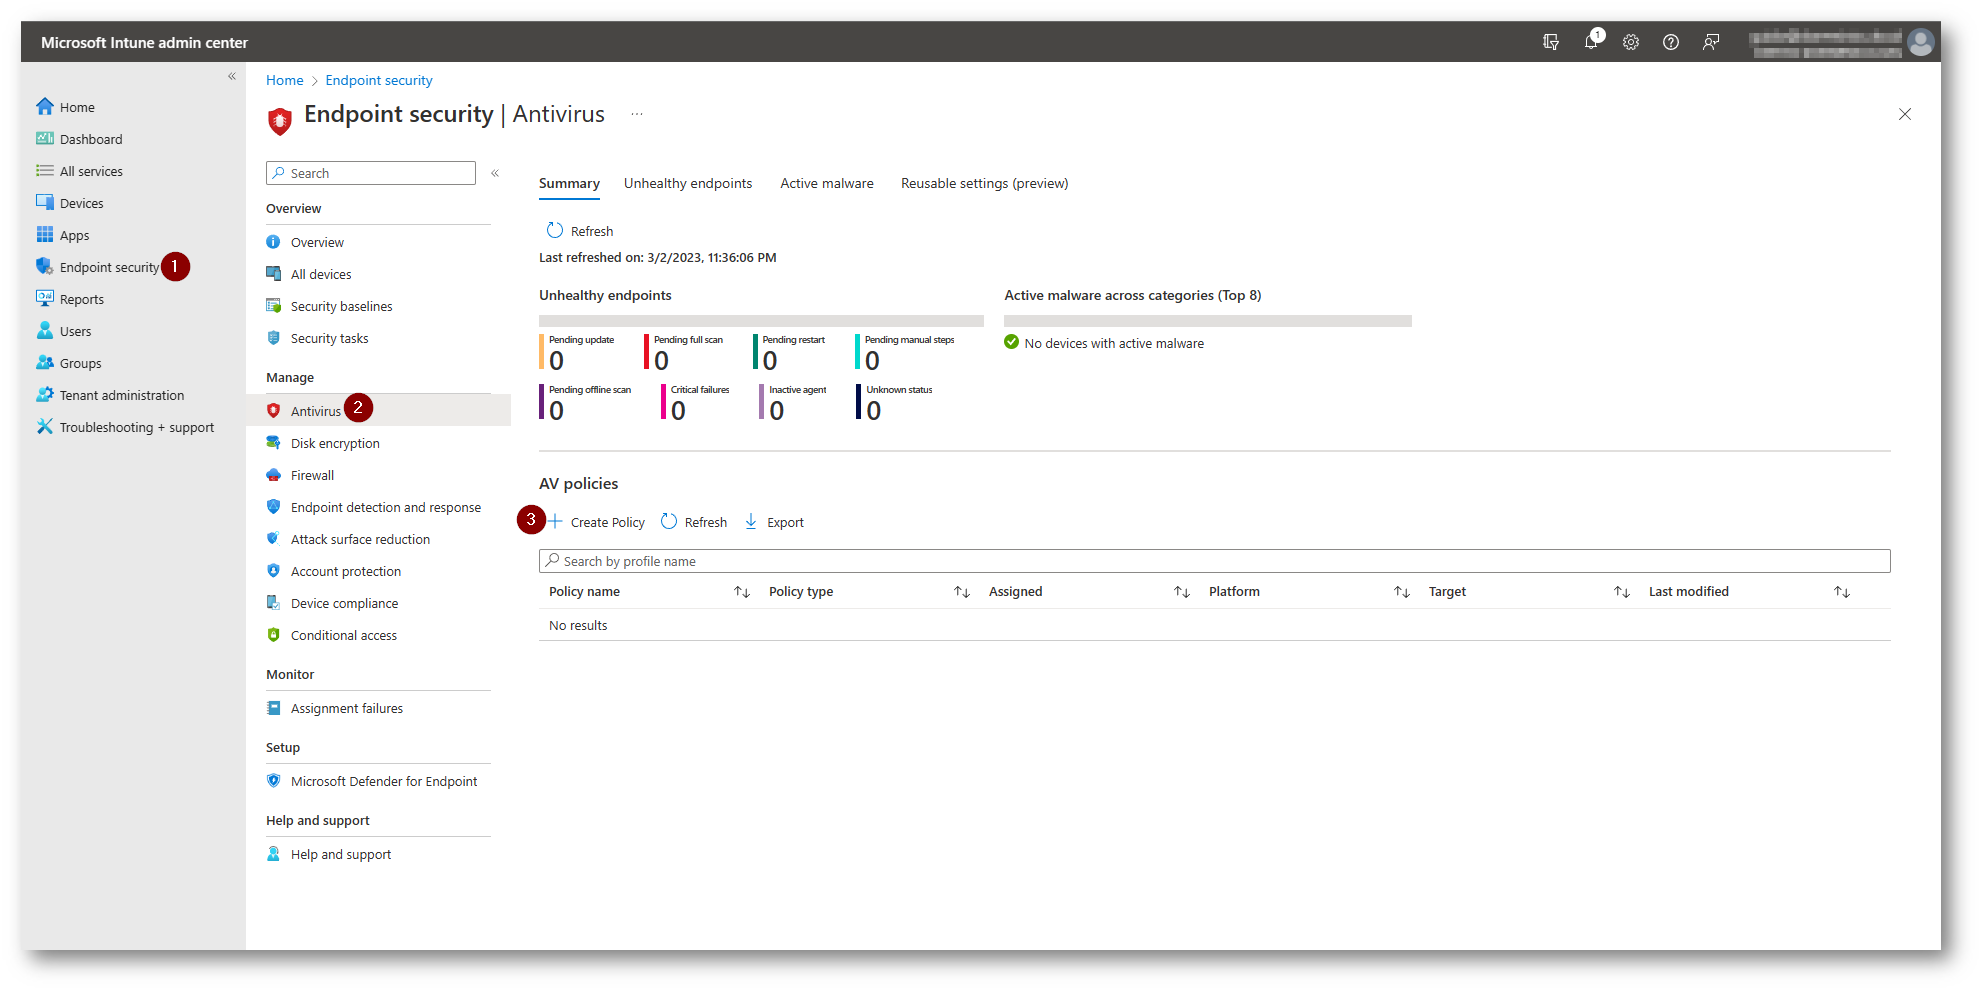Collapse the main left navigation

pos(232,76)
